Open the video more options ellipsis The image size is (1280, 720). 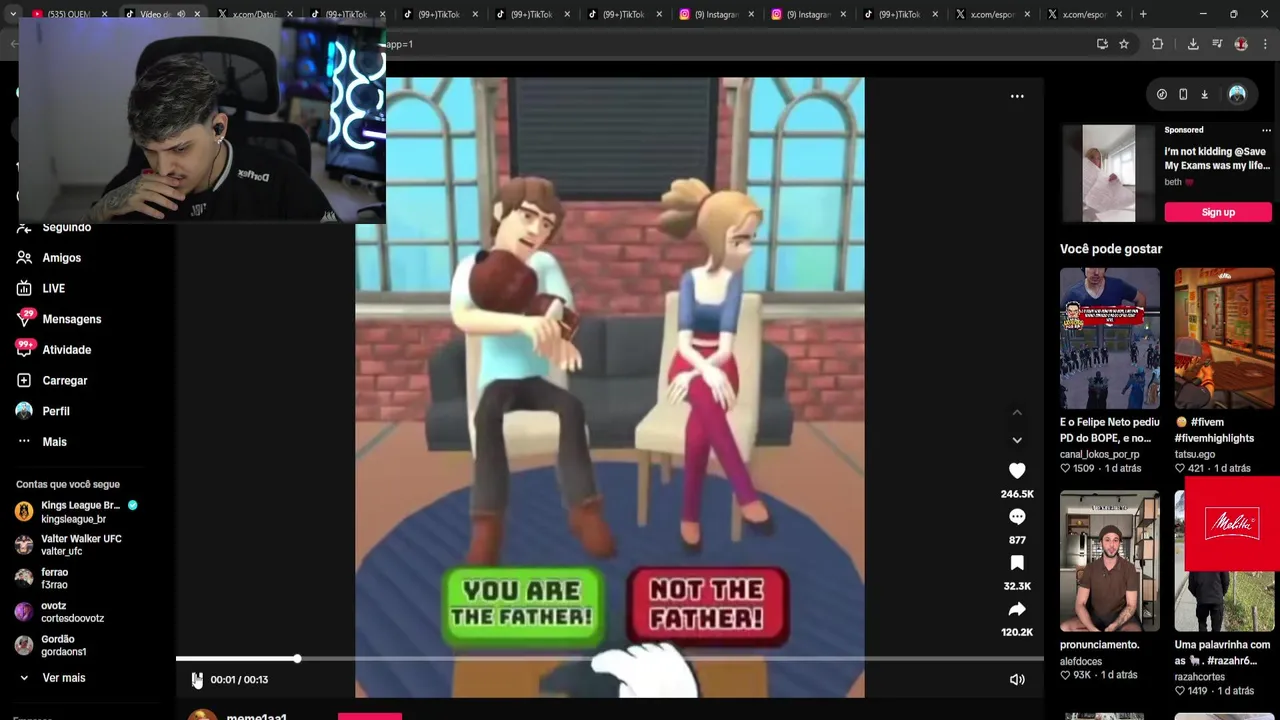click(1017, 96)
